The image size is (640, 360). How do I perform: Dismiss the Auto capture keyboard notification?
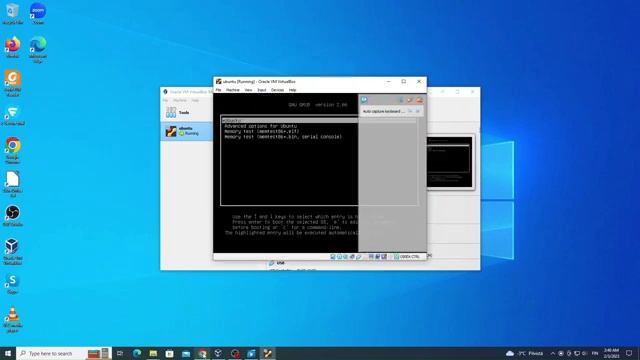[418, 111]
